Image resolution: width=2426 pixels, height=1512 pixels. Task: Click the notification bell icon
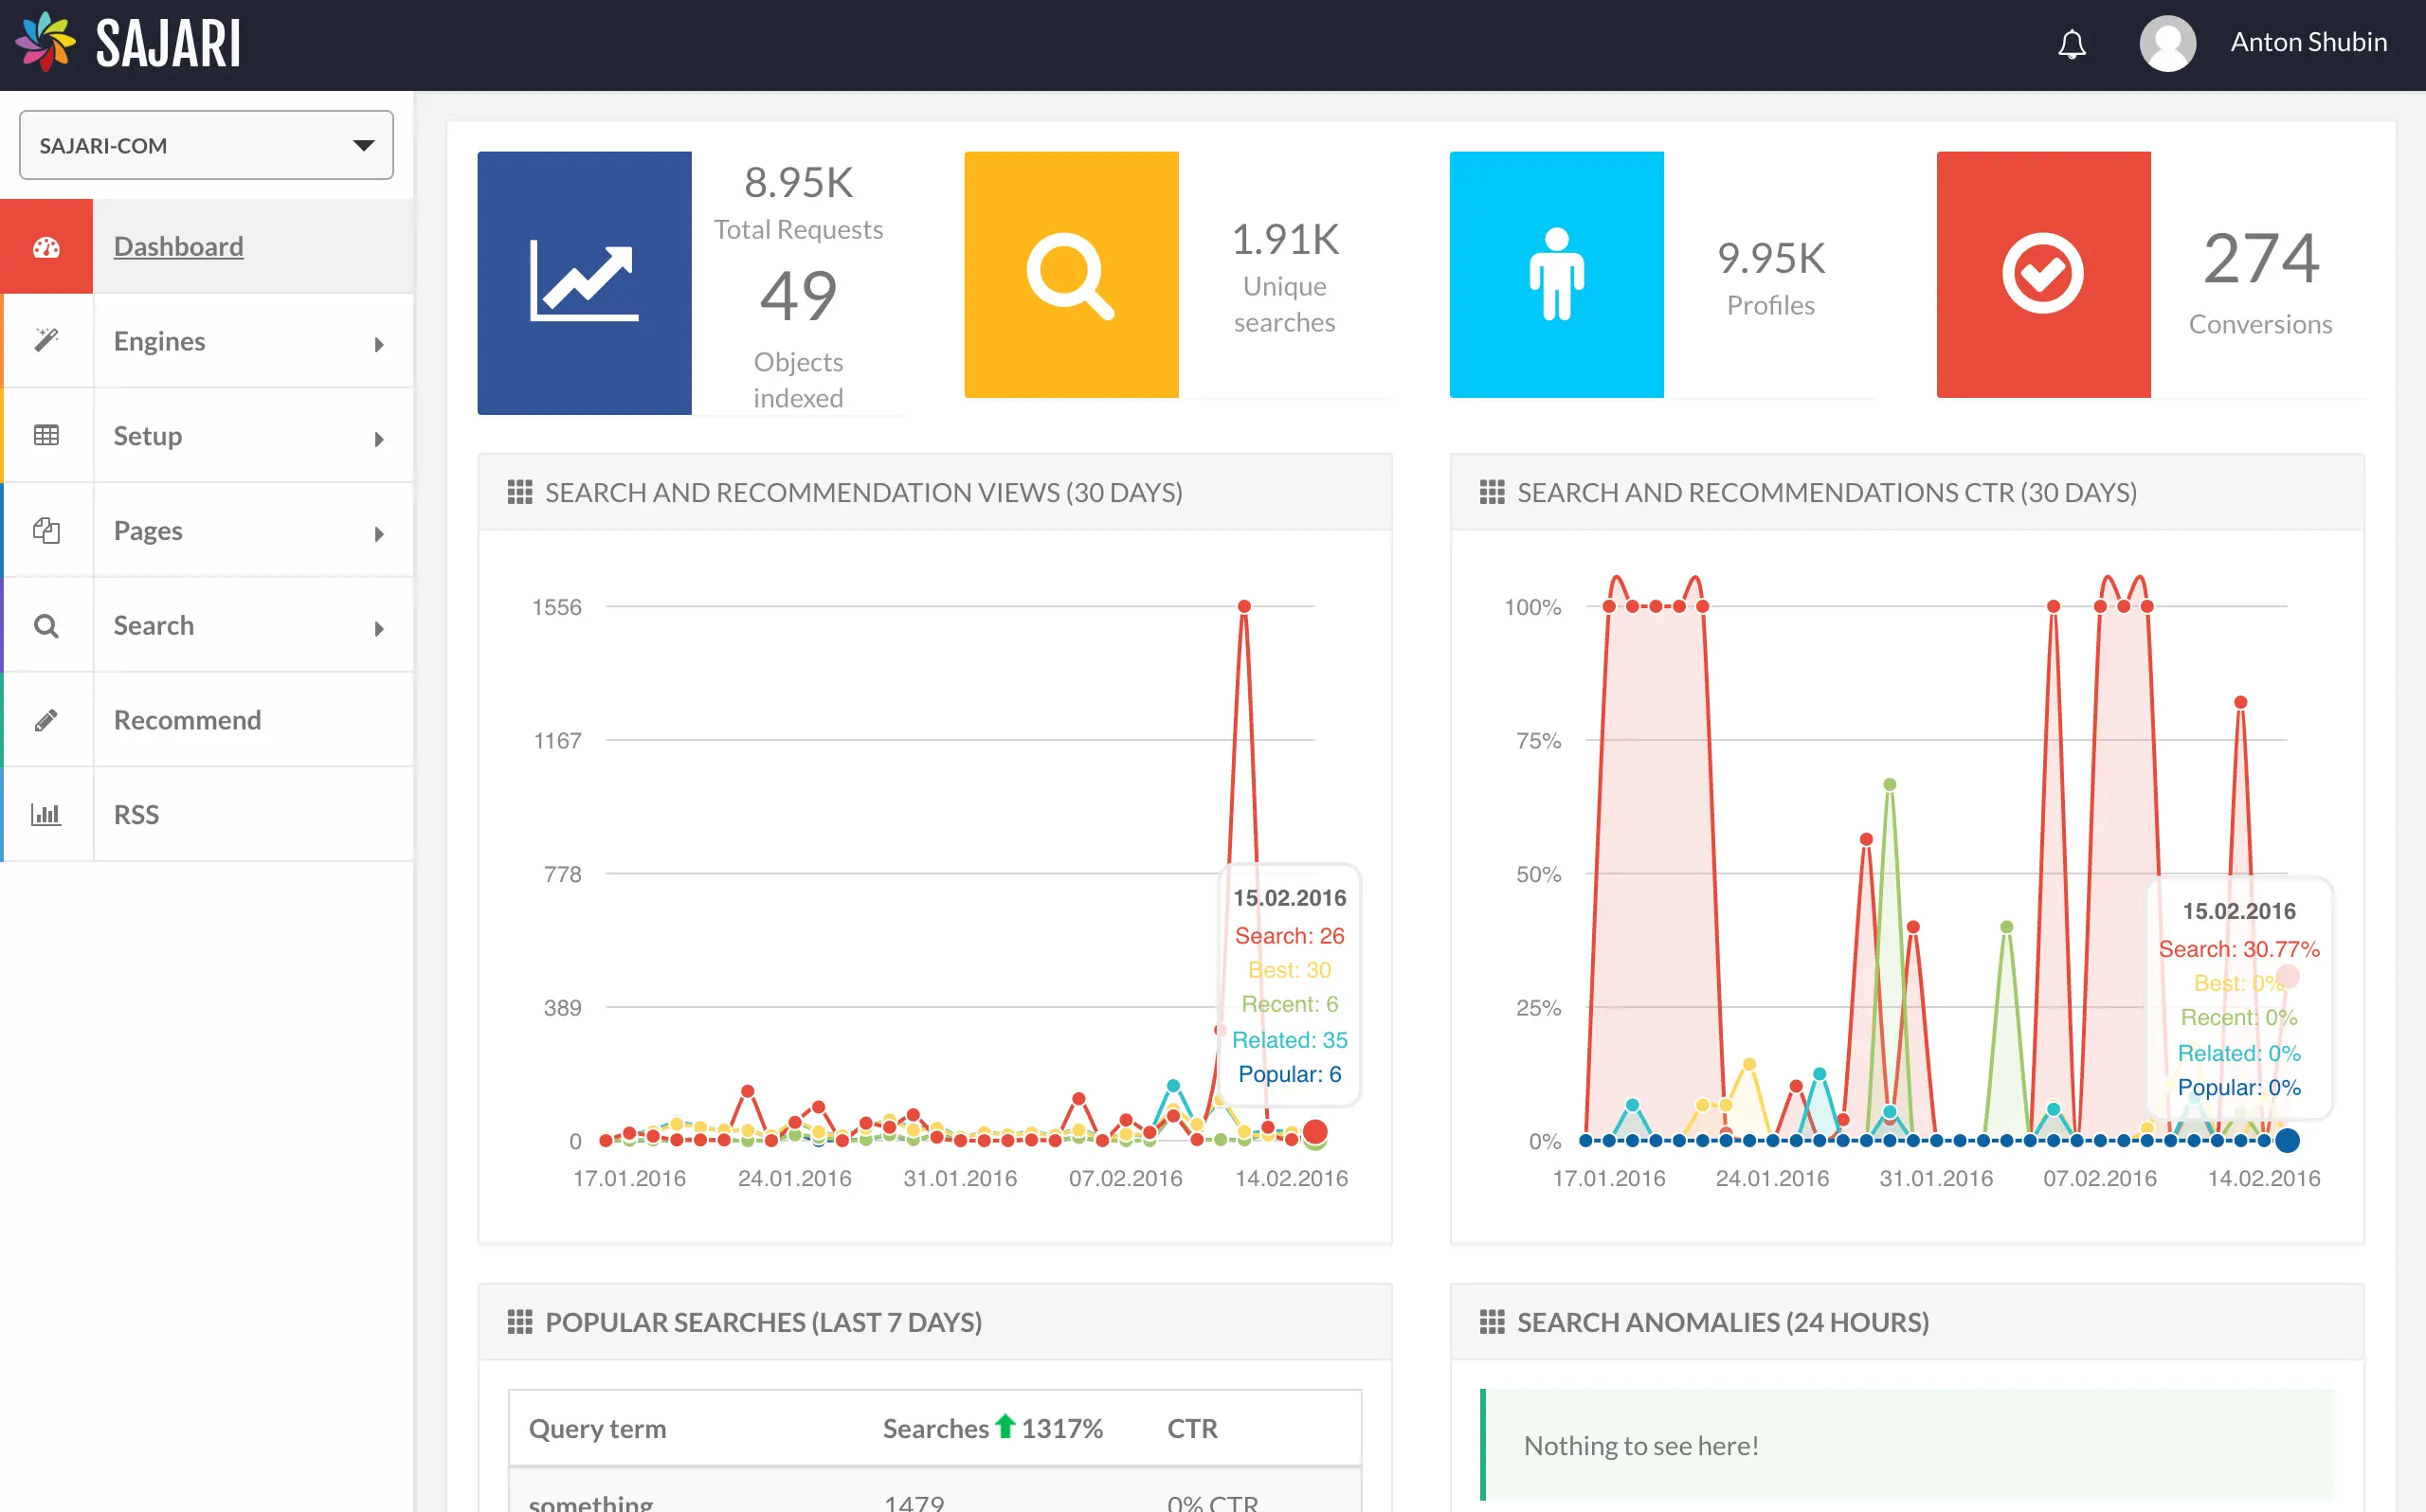[2072, 43]
